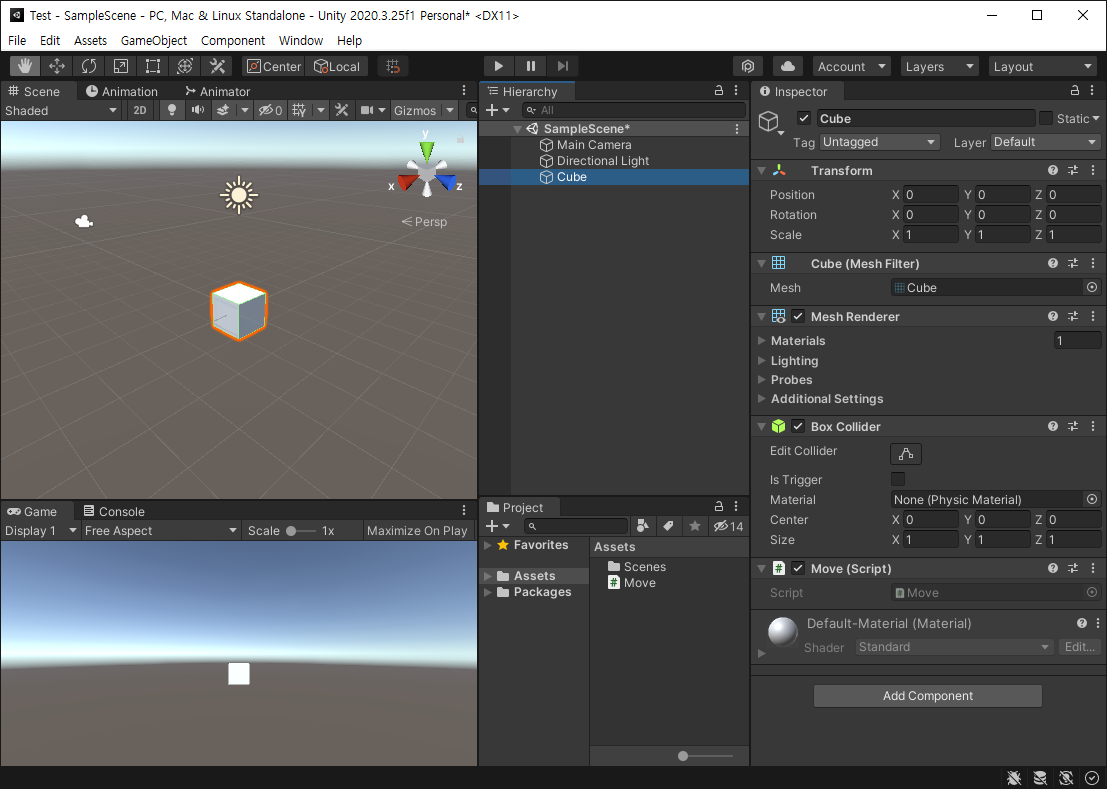Open Window menu
The width and height of the screenshot is (1107, 789).
click(x=301, y=40)
